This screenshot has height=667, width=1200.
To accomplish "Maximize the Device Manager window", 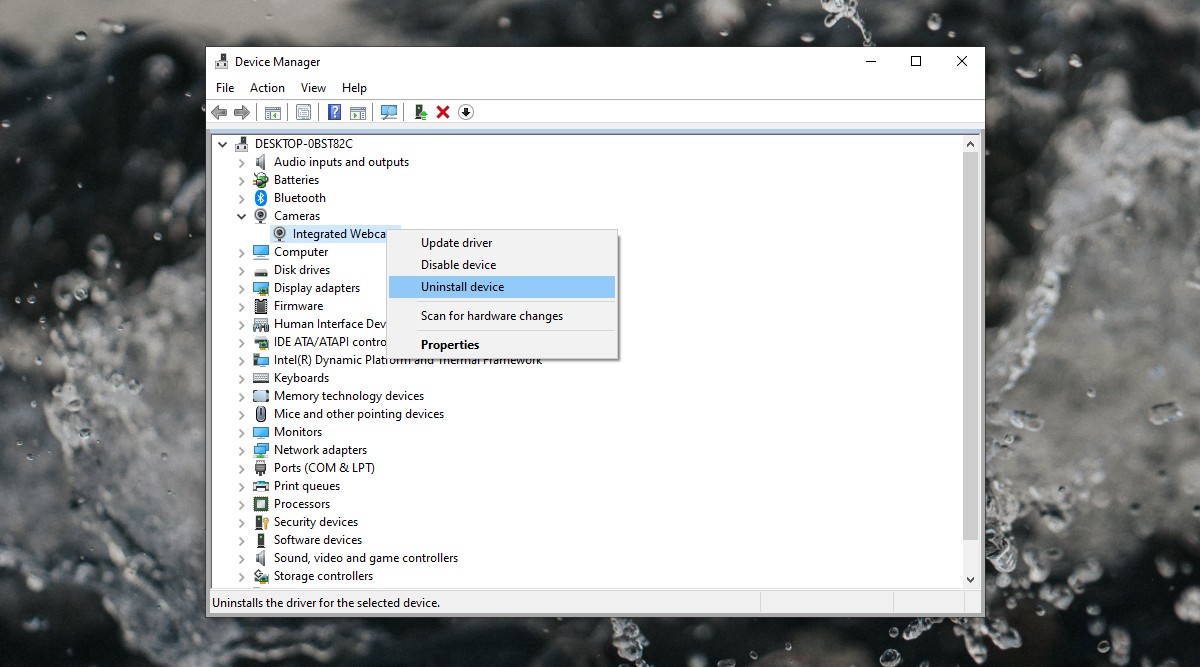I will pos(916,62).
